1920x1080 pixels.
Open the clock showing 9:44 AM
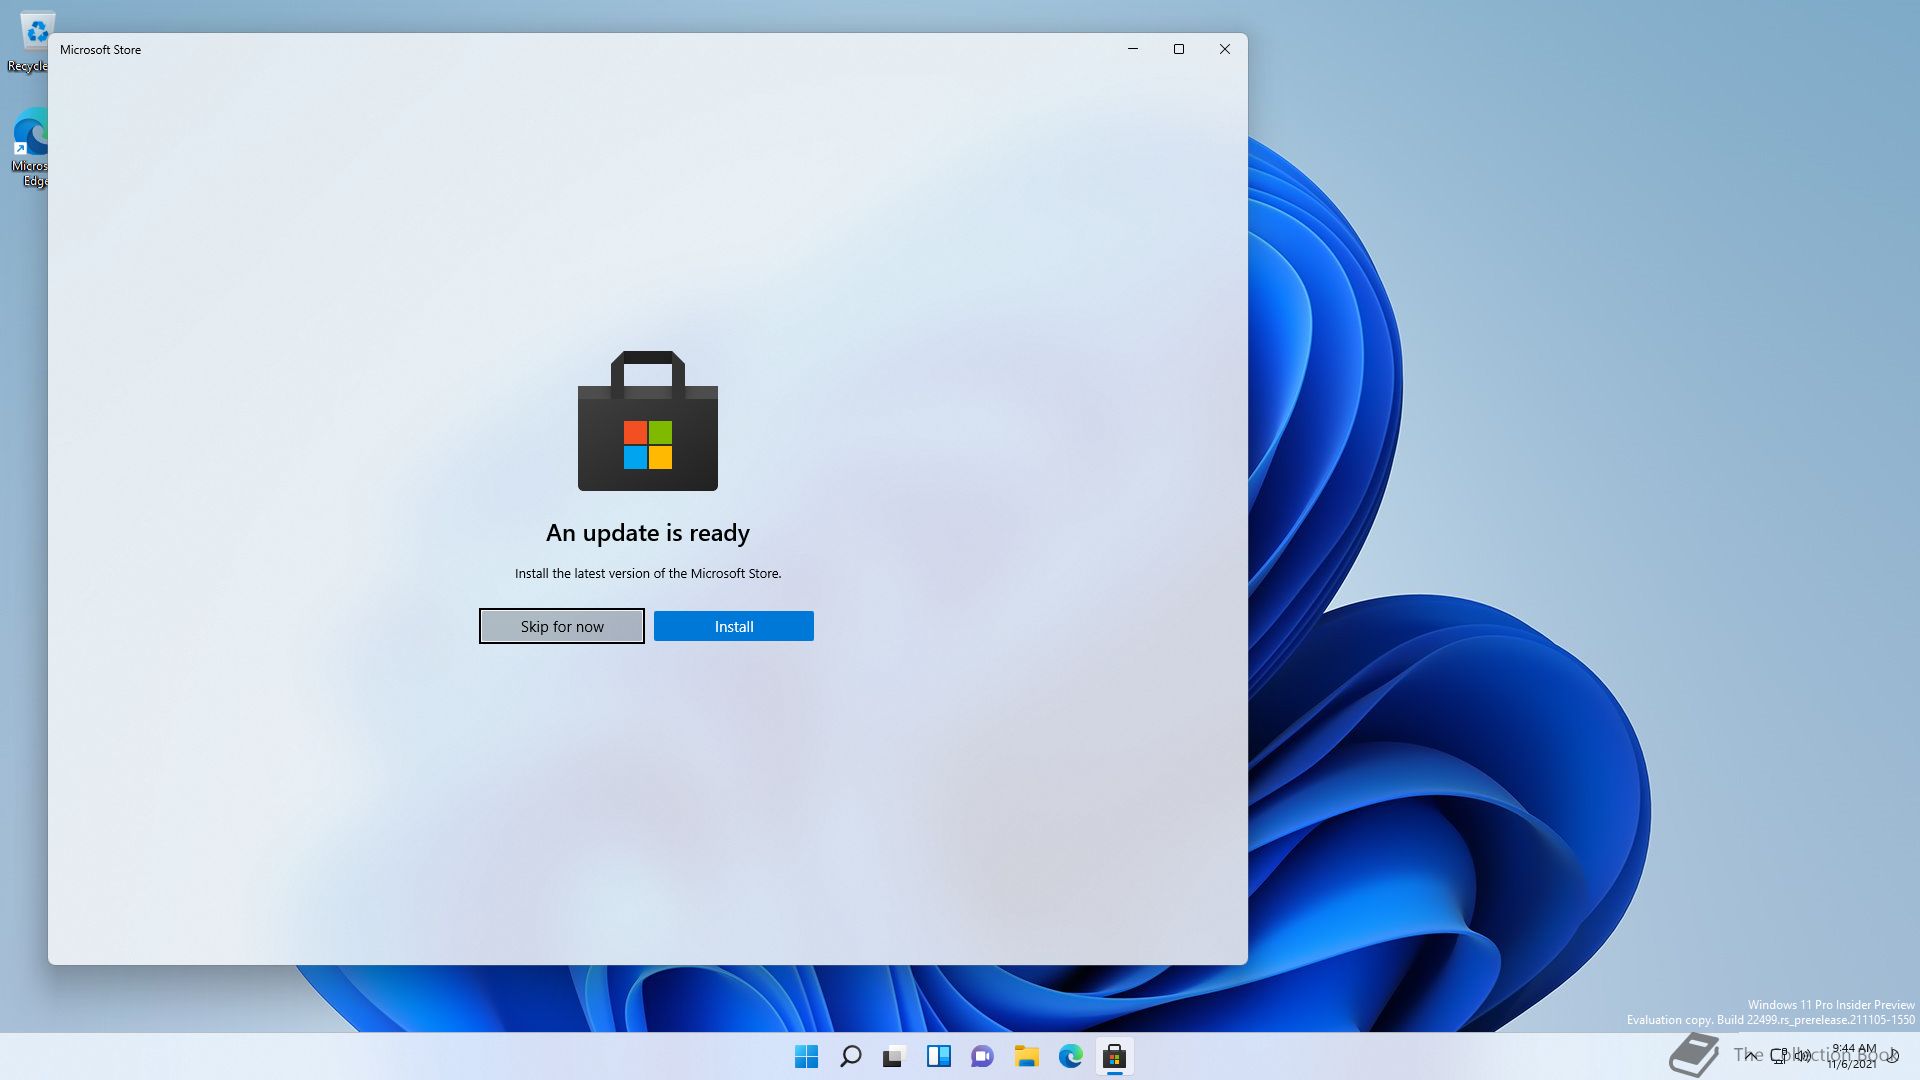tap(1853, 1056)
